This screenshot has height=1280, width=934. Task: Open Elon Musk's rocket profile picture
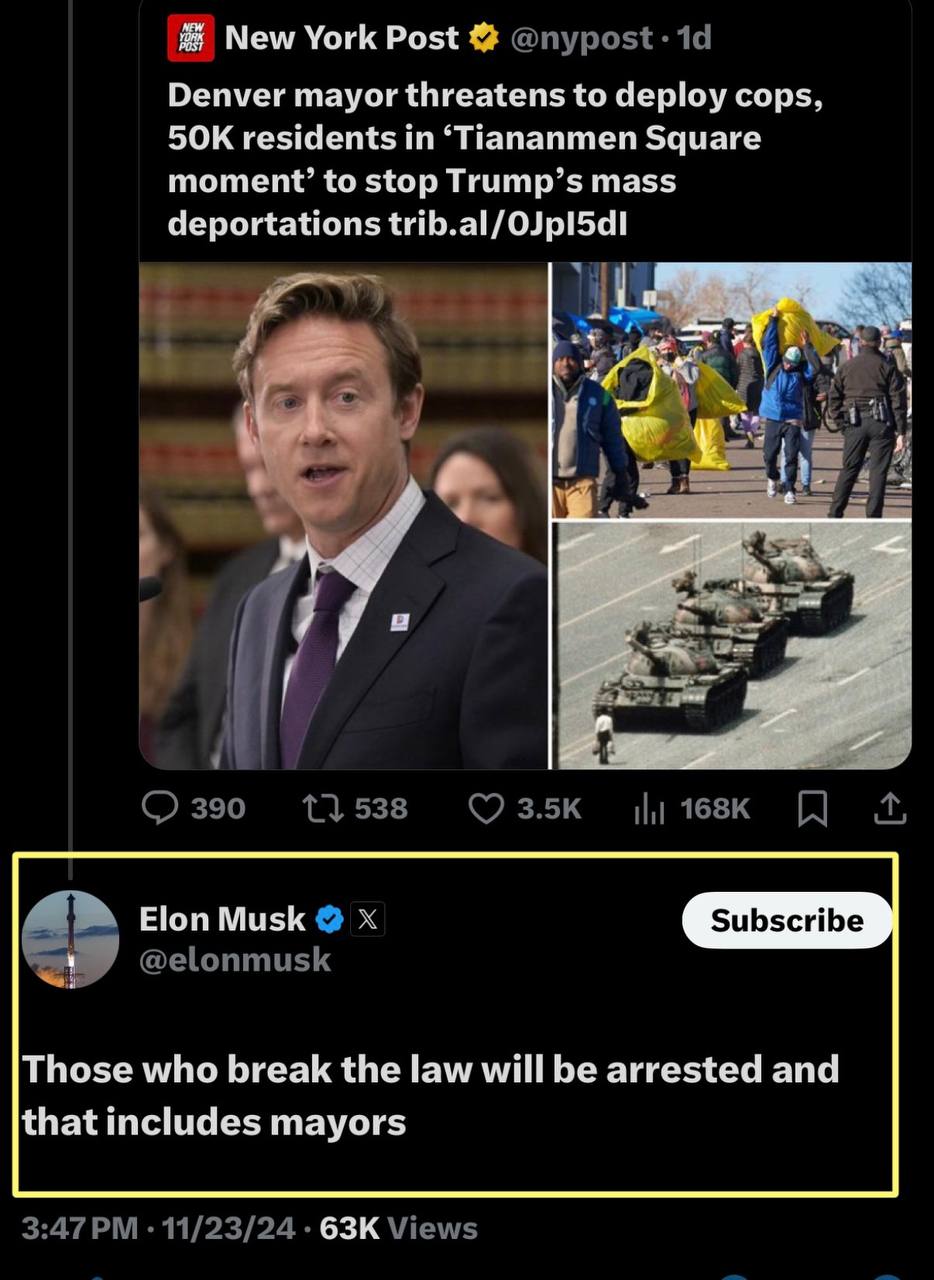tap(70, 940)
